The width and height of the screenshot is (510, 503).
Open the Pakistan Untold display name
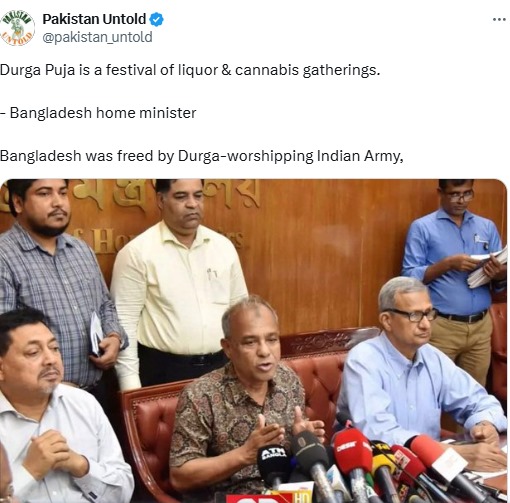[94, 19]
